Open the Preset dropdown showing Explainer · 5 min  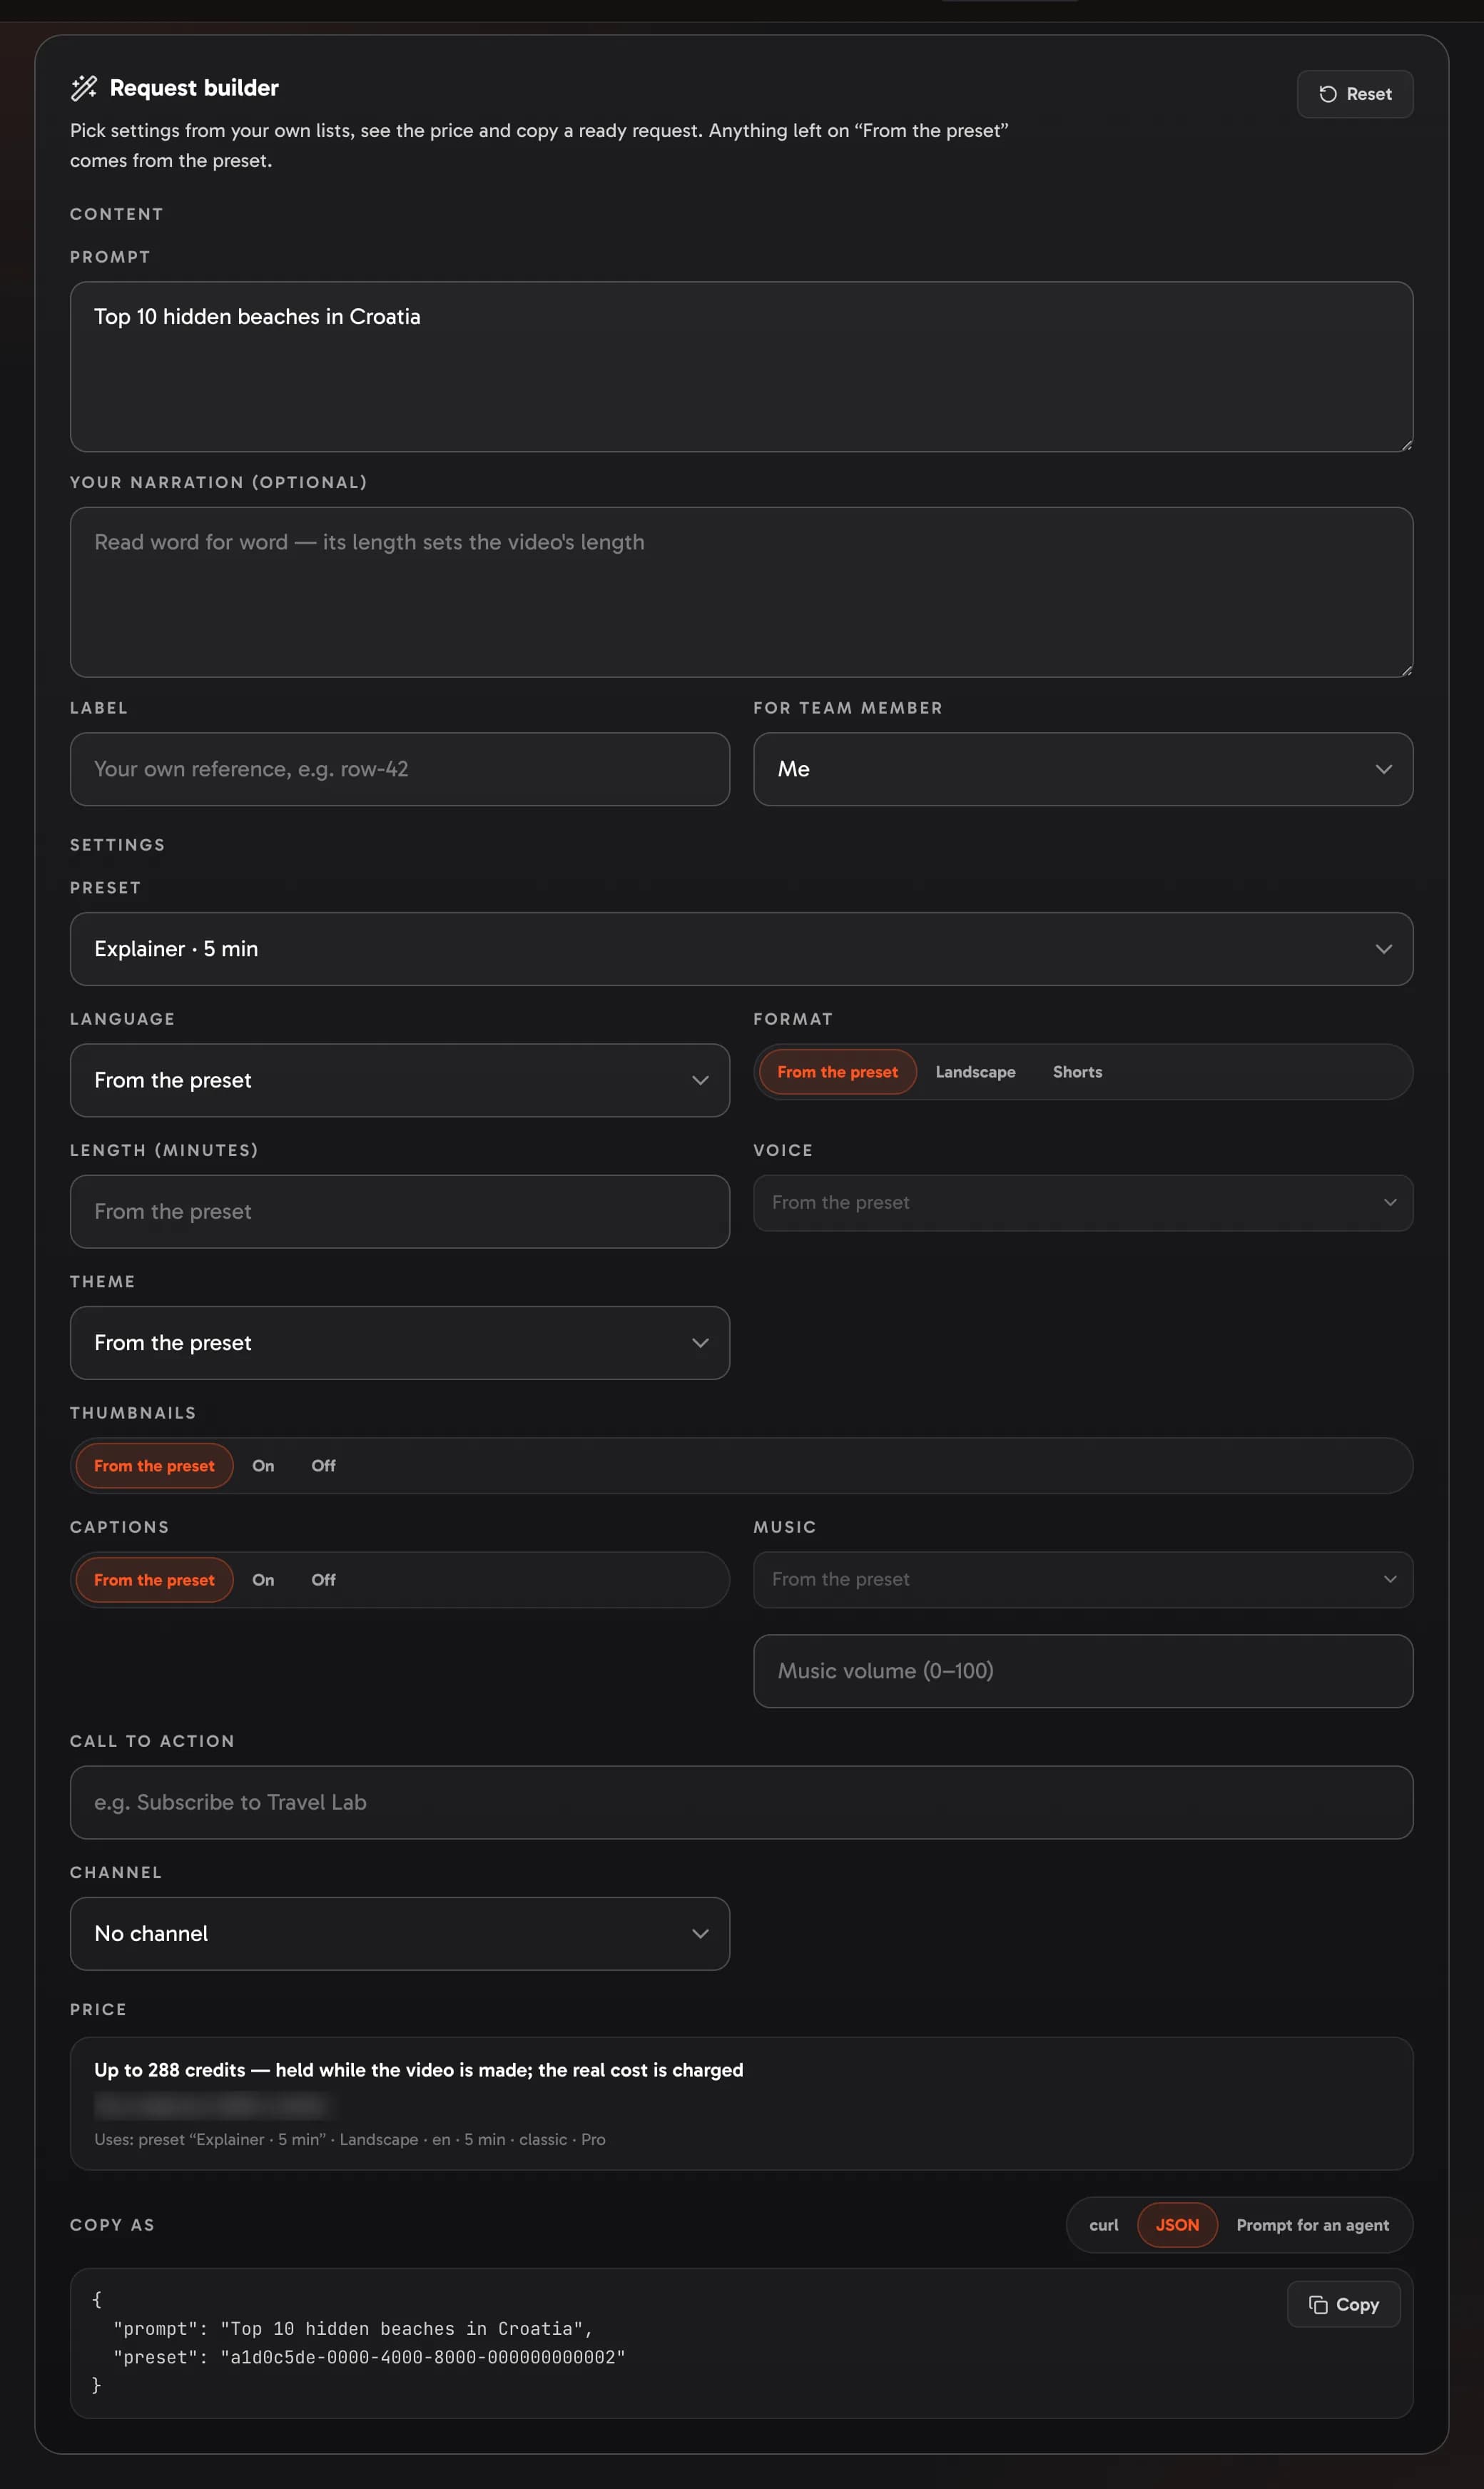click(741, 949)
